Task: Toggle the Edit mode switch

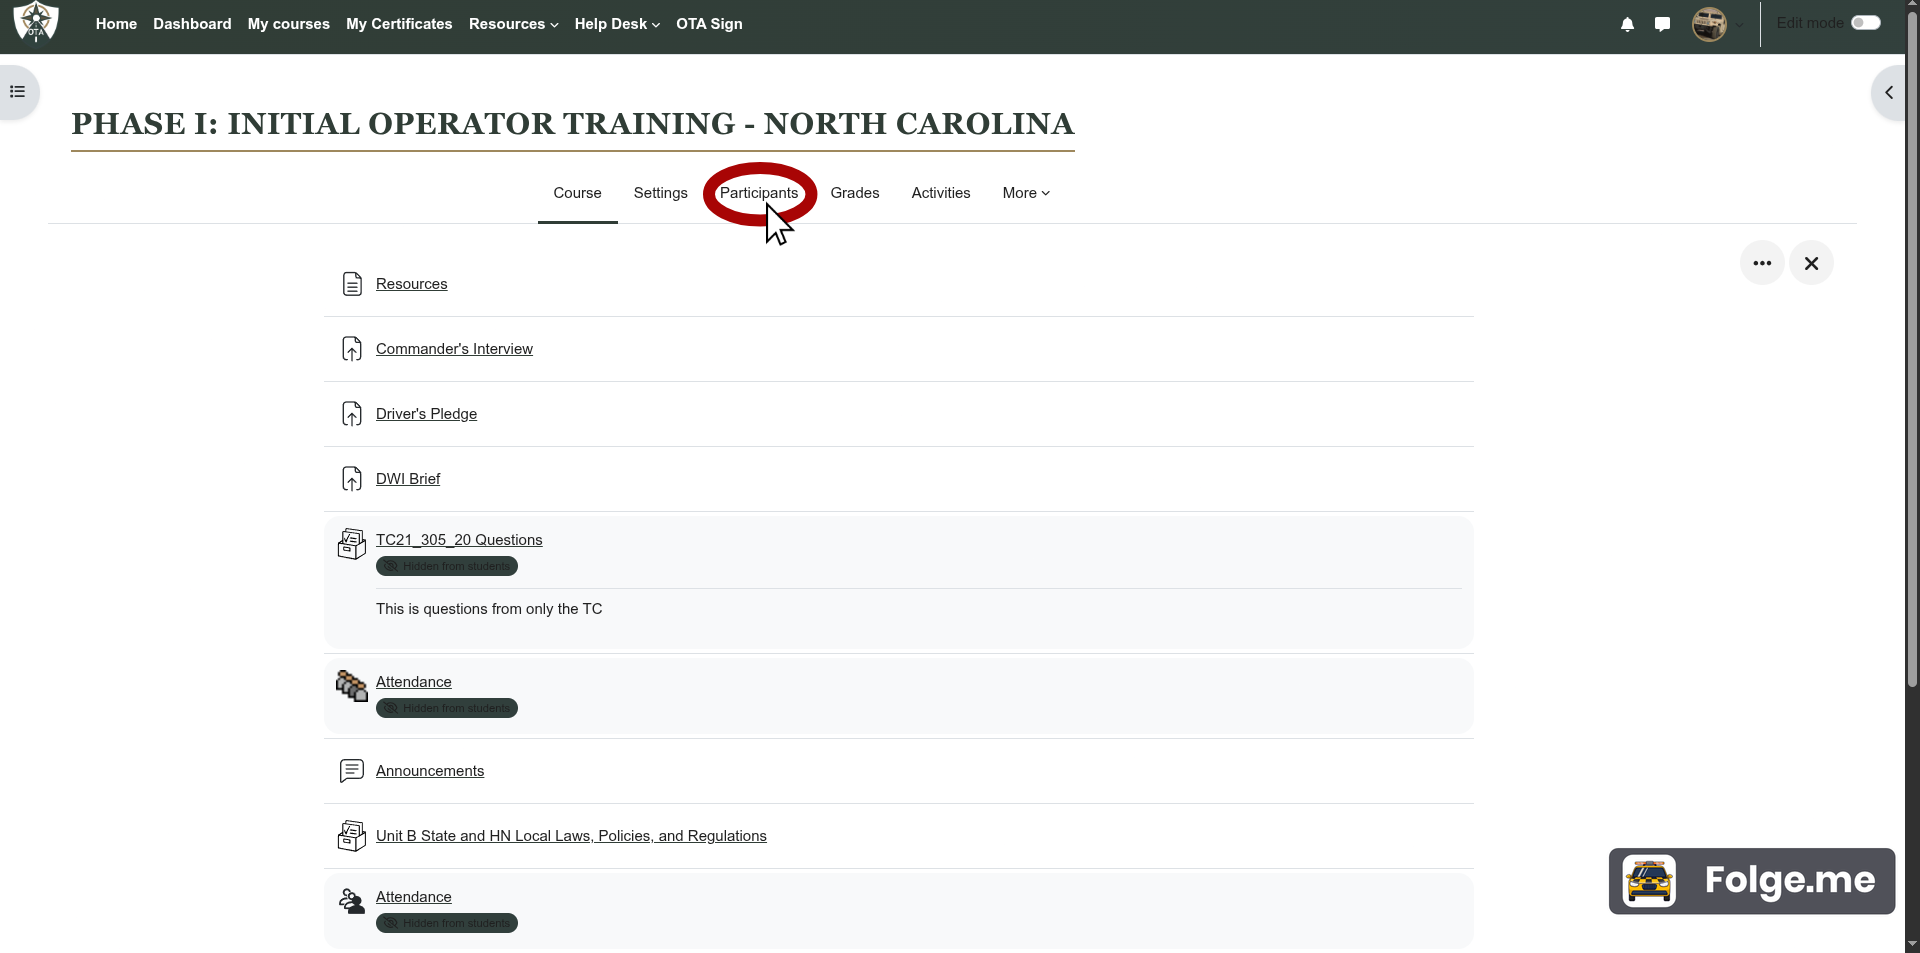Action: 1865,23
